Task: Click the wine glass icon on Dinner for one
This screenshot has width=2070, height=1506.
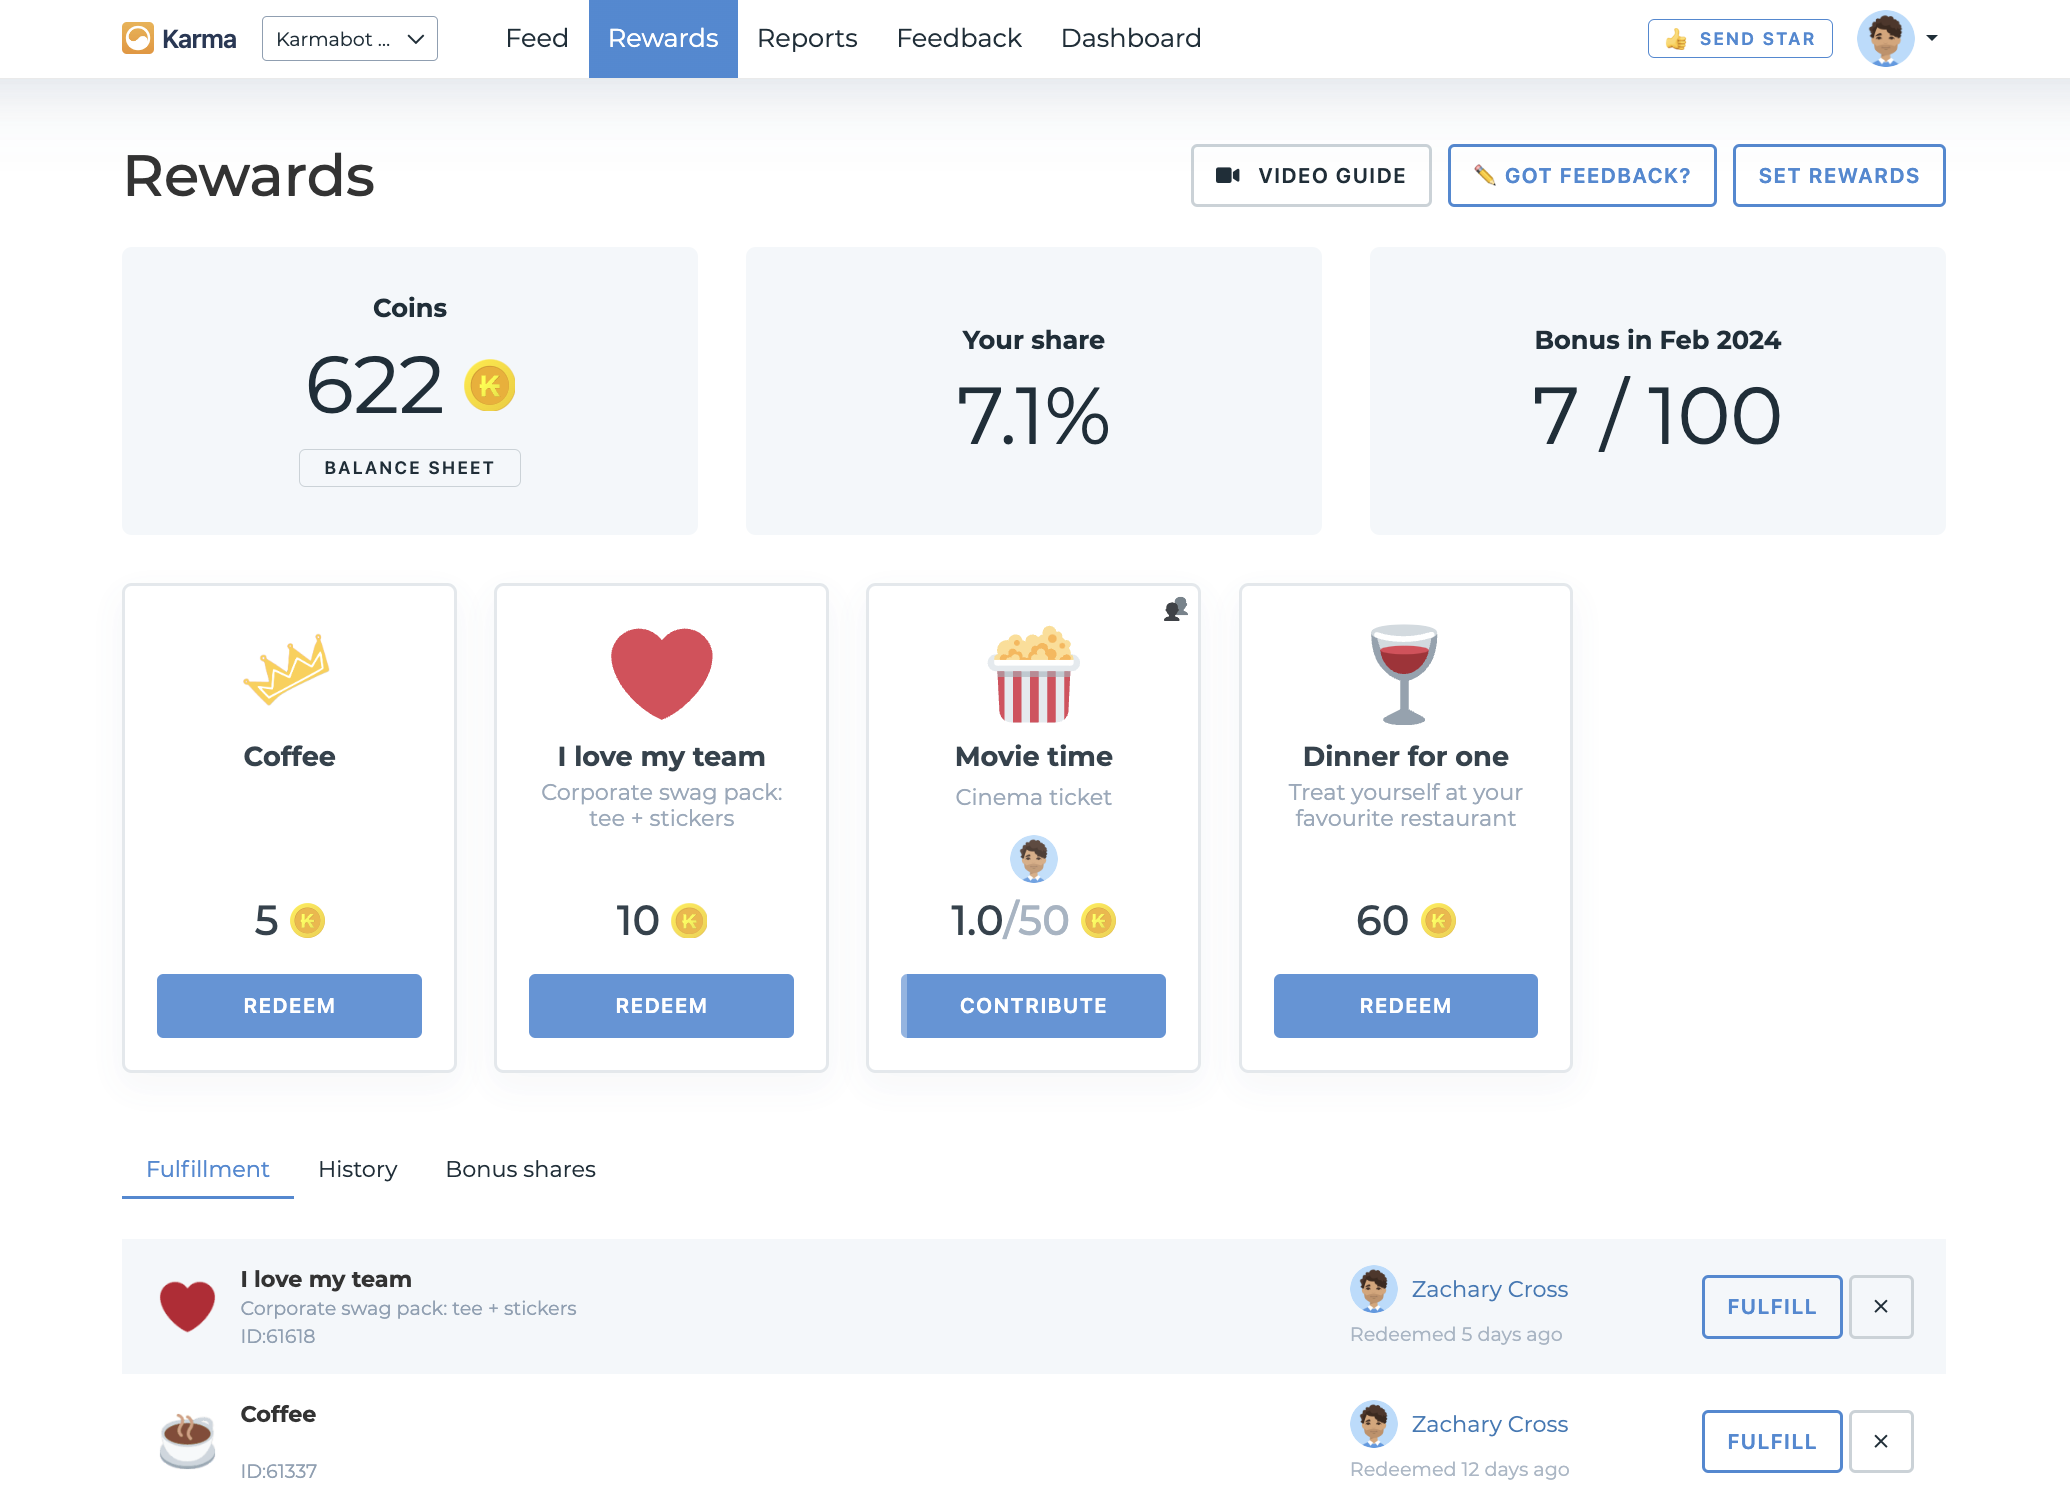Action: 1405,673
